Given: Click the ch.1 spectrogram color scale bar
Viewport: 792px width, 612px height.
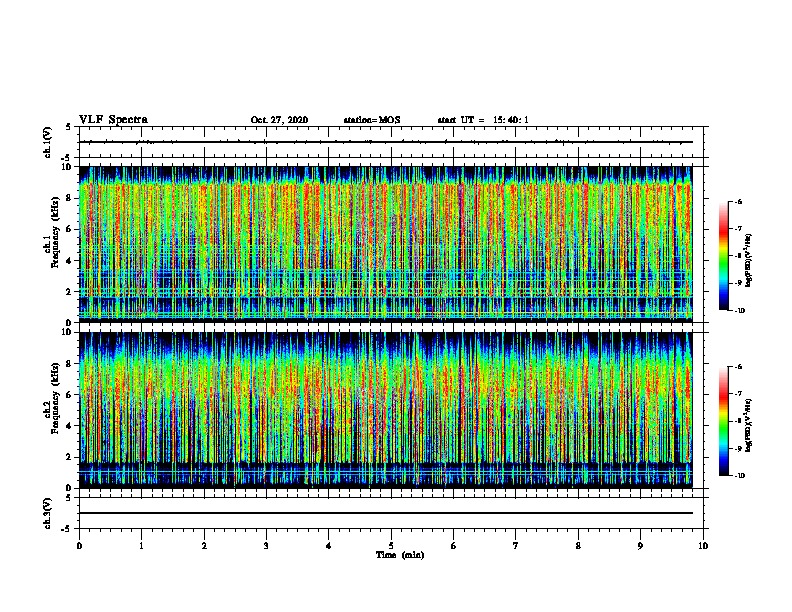Looking at the screenshot, I should (724, 256).
